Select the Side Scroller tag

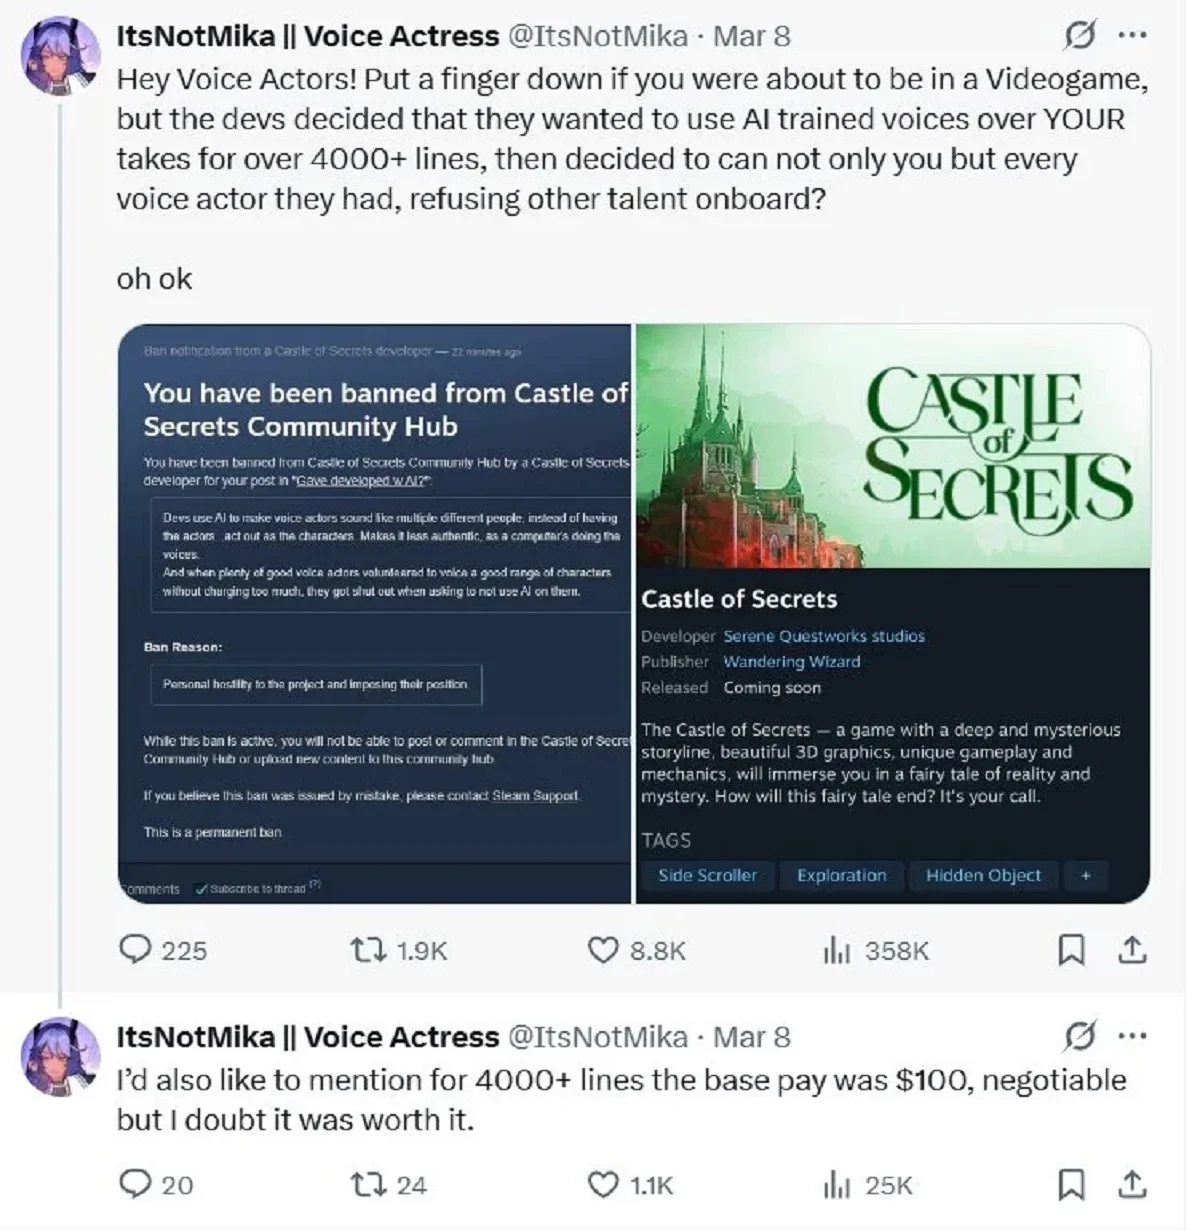pyautogui.click(x=707, y=876)
